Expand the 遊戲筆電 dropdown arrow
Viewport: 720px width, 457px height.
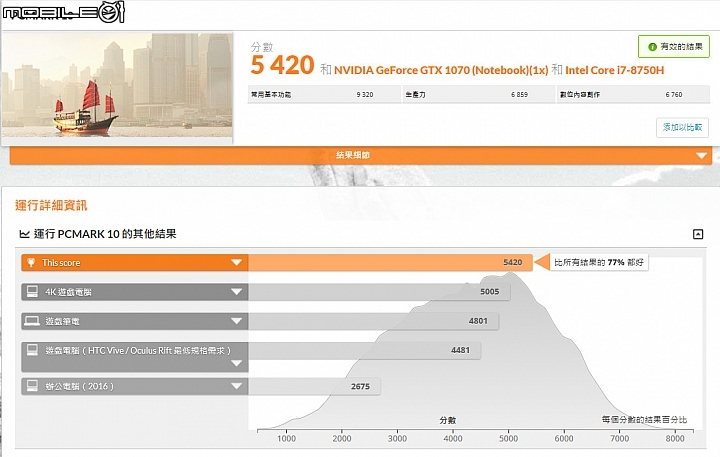point(236,321)
